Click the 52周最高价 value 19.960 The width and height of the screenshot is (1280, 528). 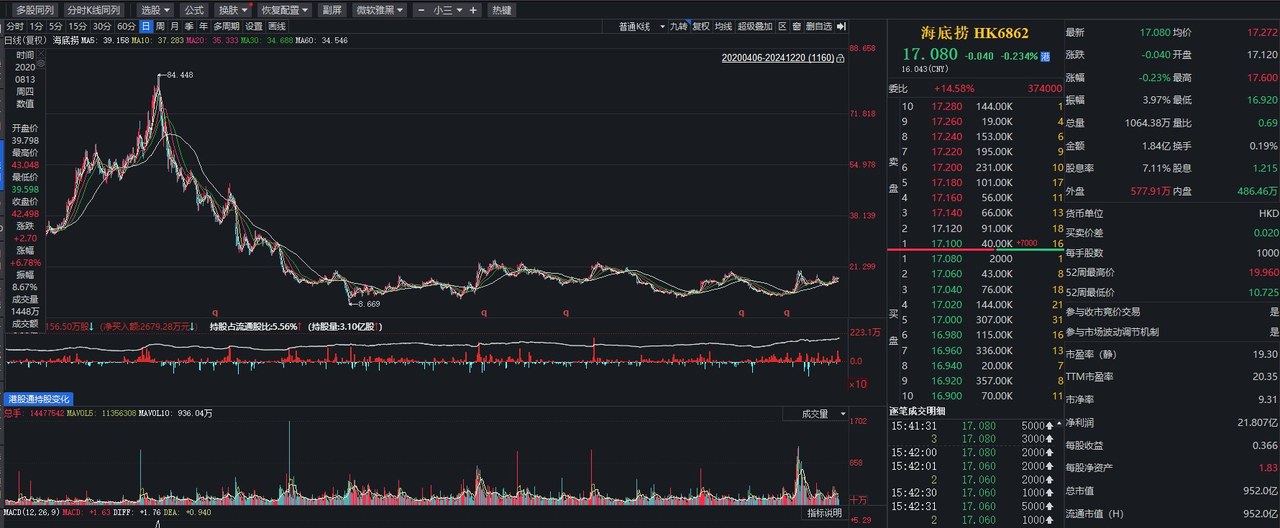1262,272
